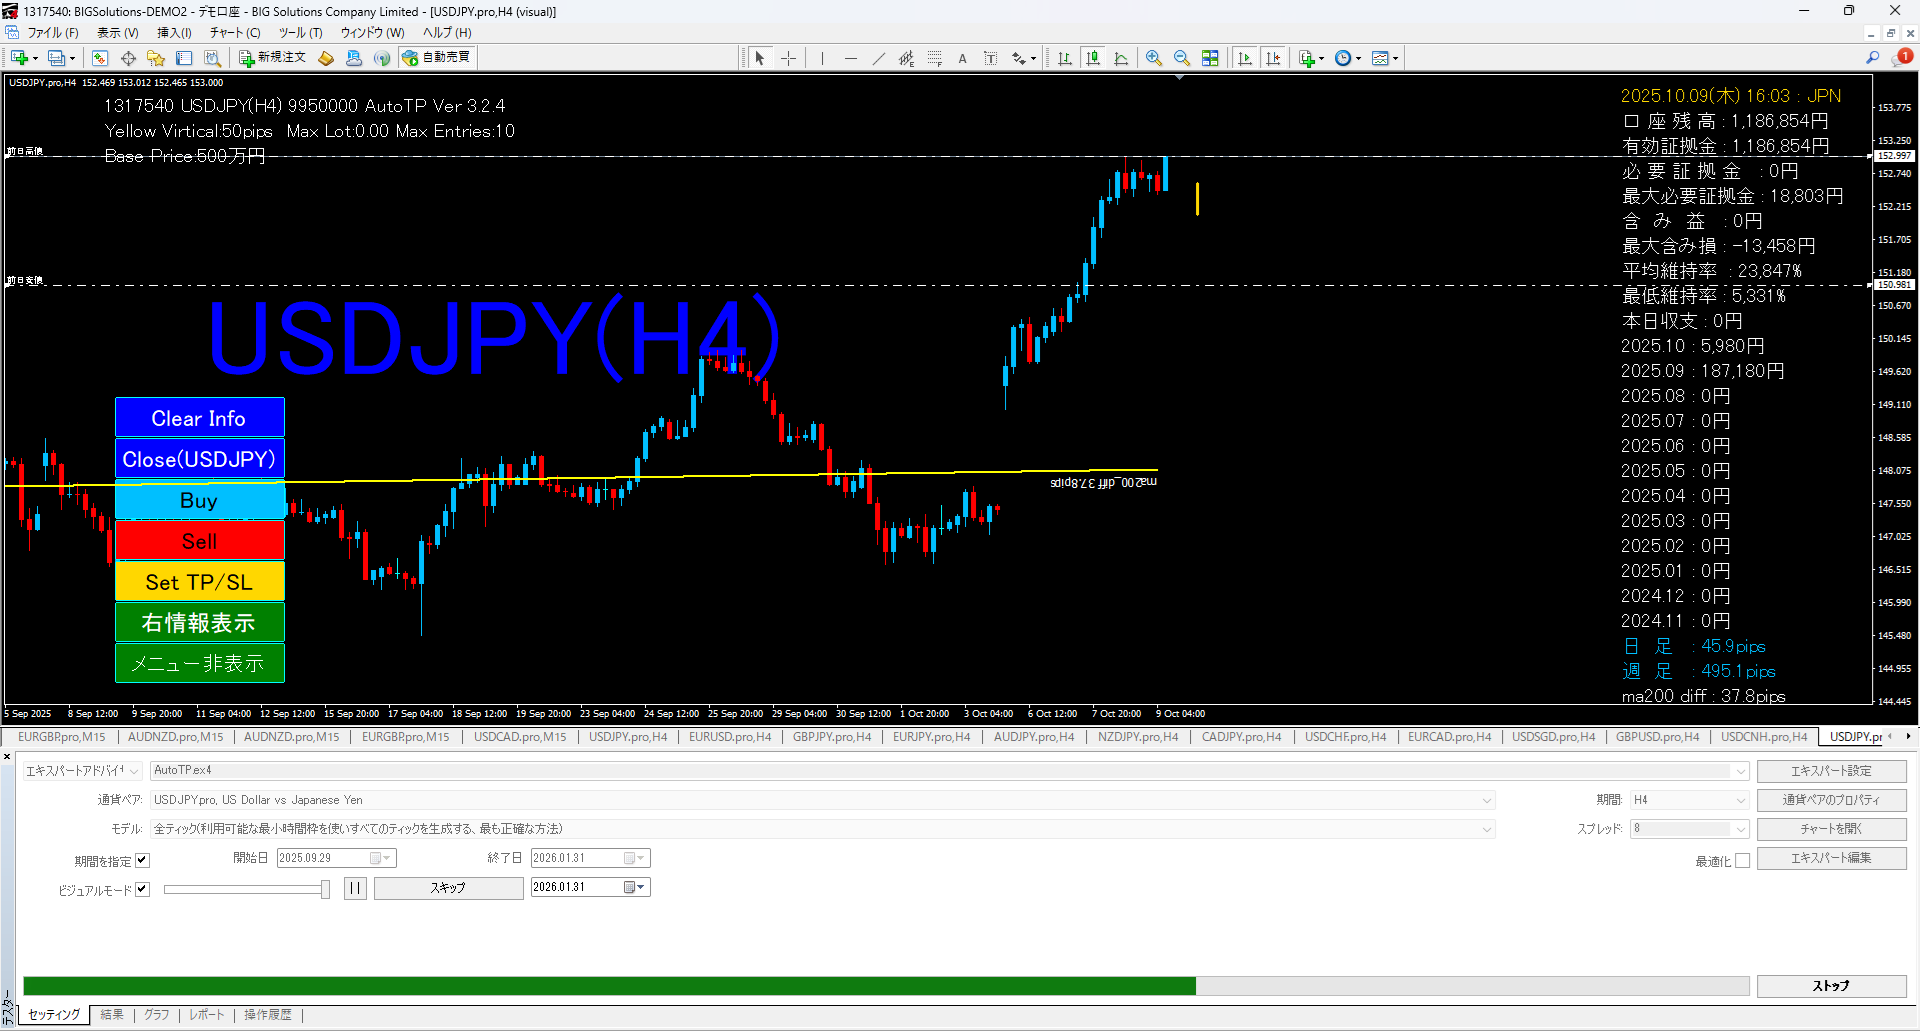Image resolution: width=1920 pixels, height=1032 pixels.
Task: Open the 表示 (V) menu
Action: pos(118,33)
